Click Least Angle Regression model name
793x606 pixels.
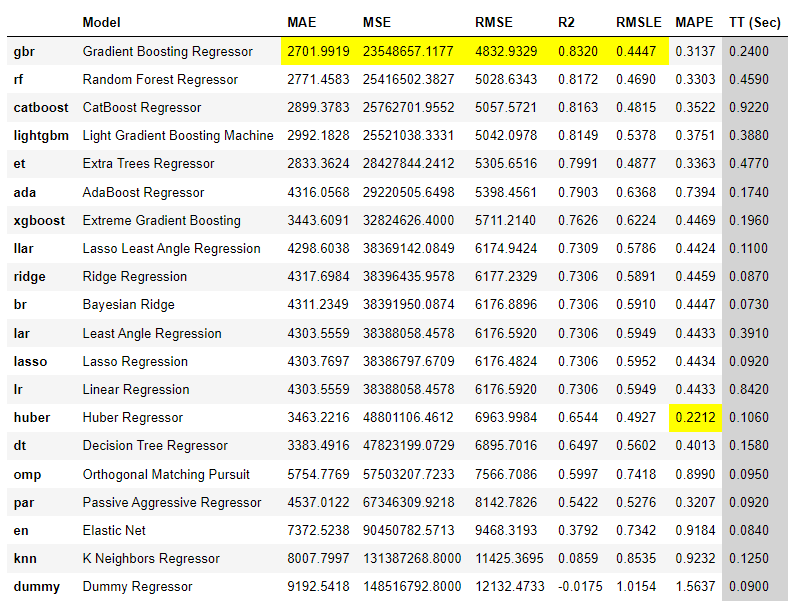(x=152, y=333)
